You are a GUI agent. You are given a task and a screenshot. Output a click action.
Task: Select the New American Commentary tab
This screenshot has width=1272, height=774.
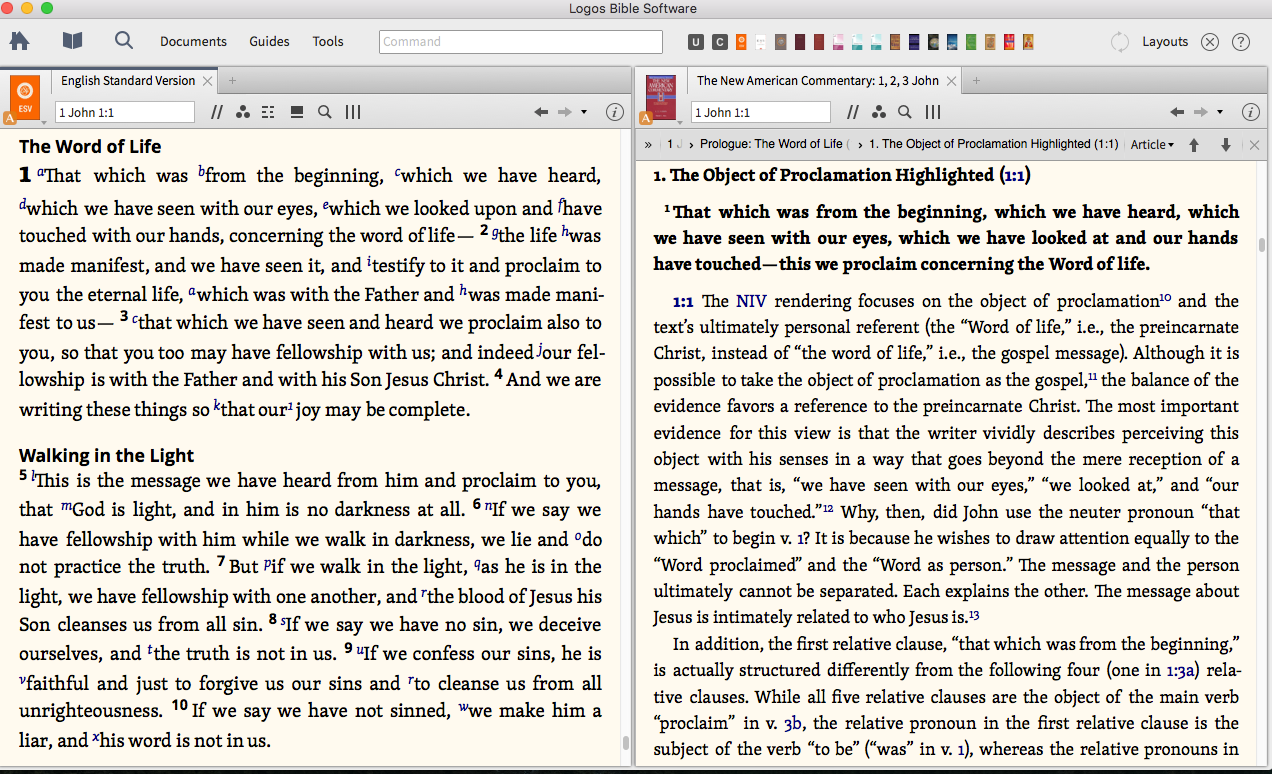coord(818,81)
